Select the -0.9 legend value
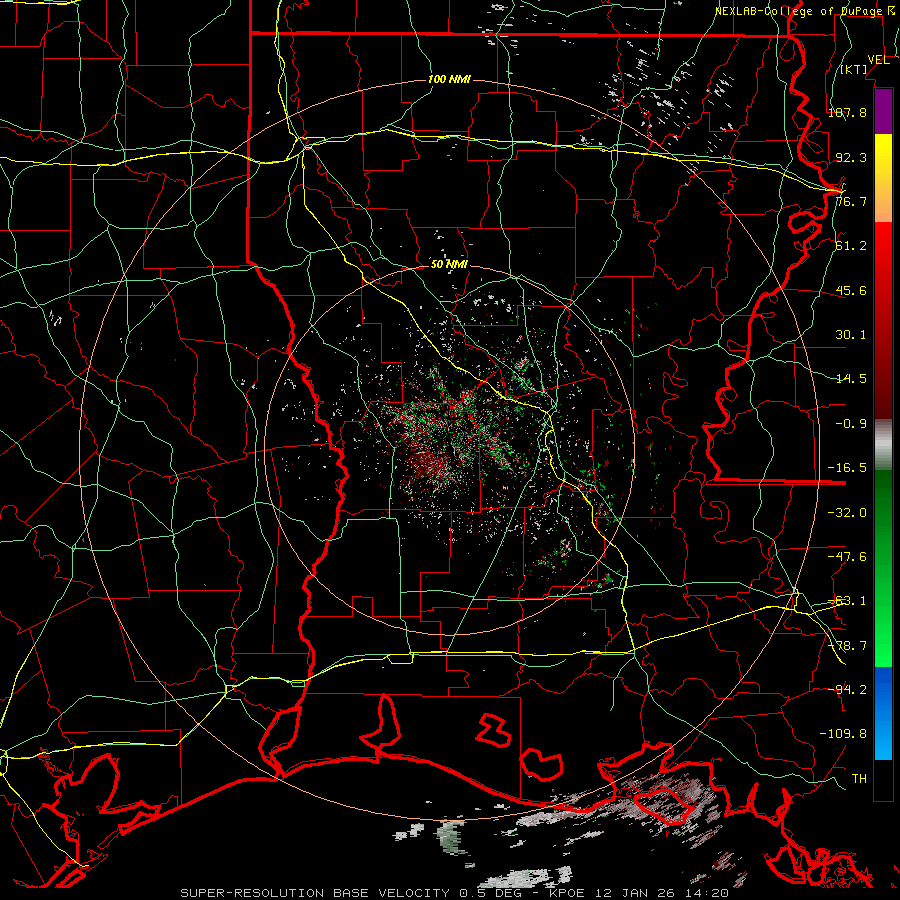This screenshot has width=900, height=900. (851, 424)
